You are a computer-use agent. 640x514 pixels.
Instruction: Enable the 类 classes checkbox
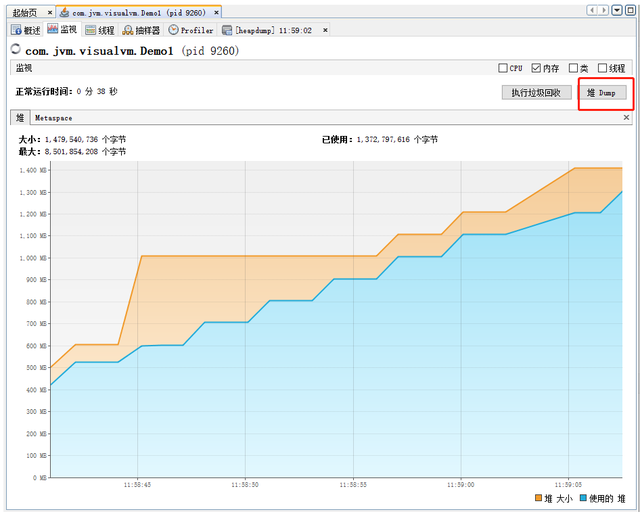tap(573, 68)
